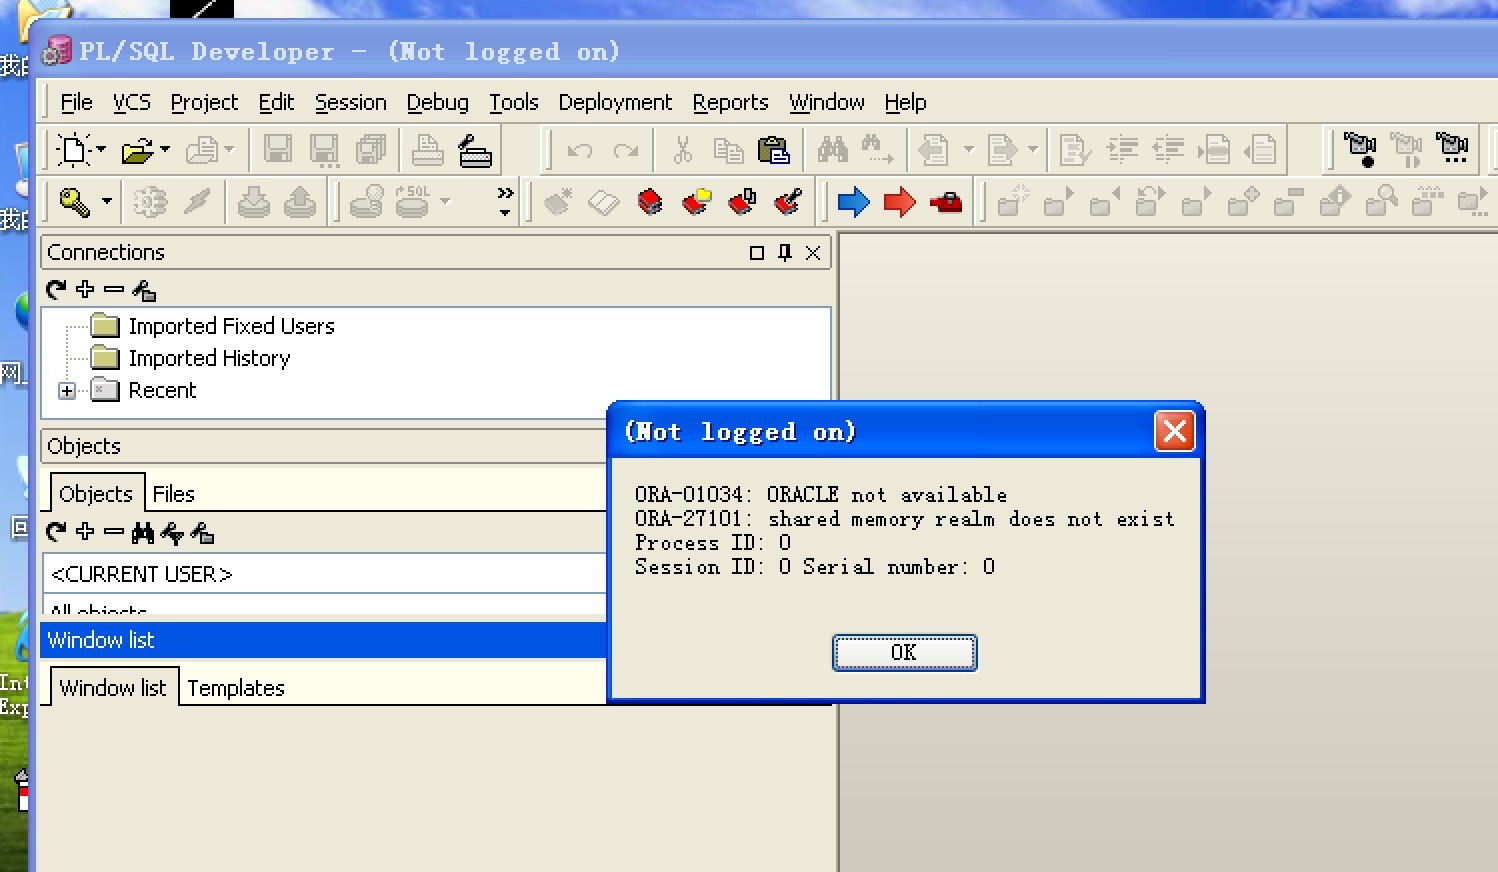1498x872 pixels.
Task: Click the red book with yellow folder icon
Action: (x=696, y=202)
